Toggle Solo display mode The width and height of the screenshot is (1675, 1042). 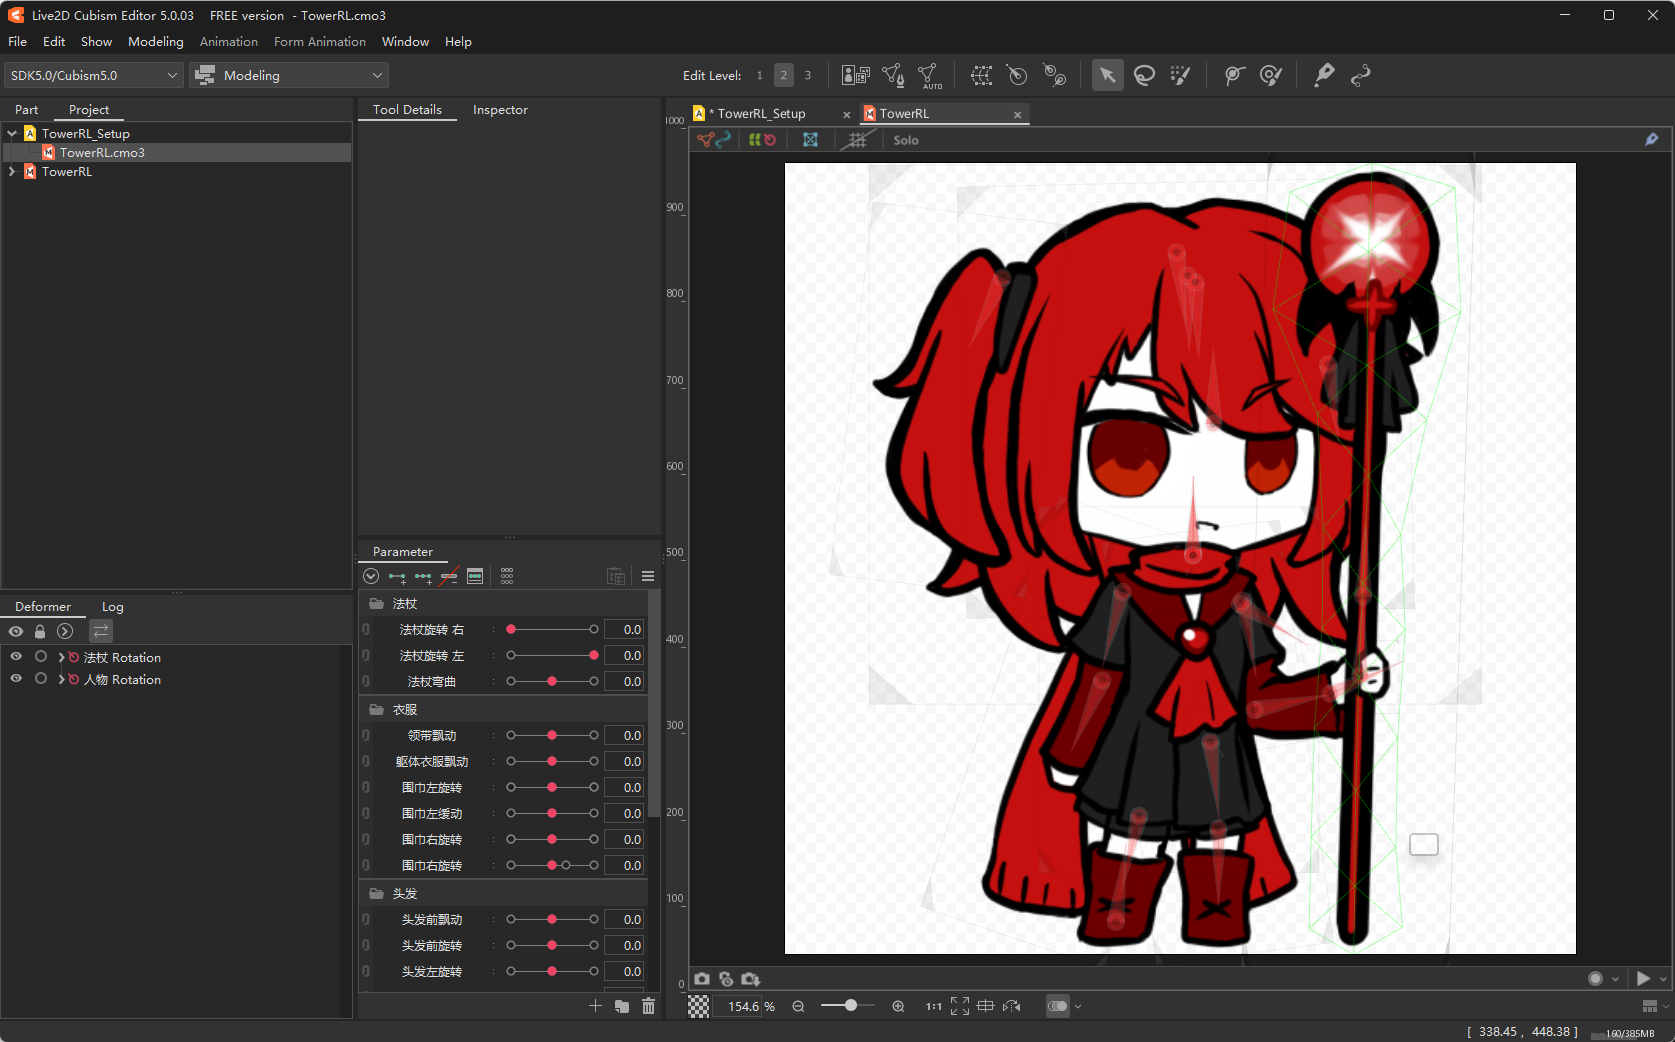[906, 140]
